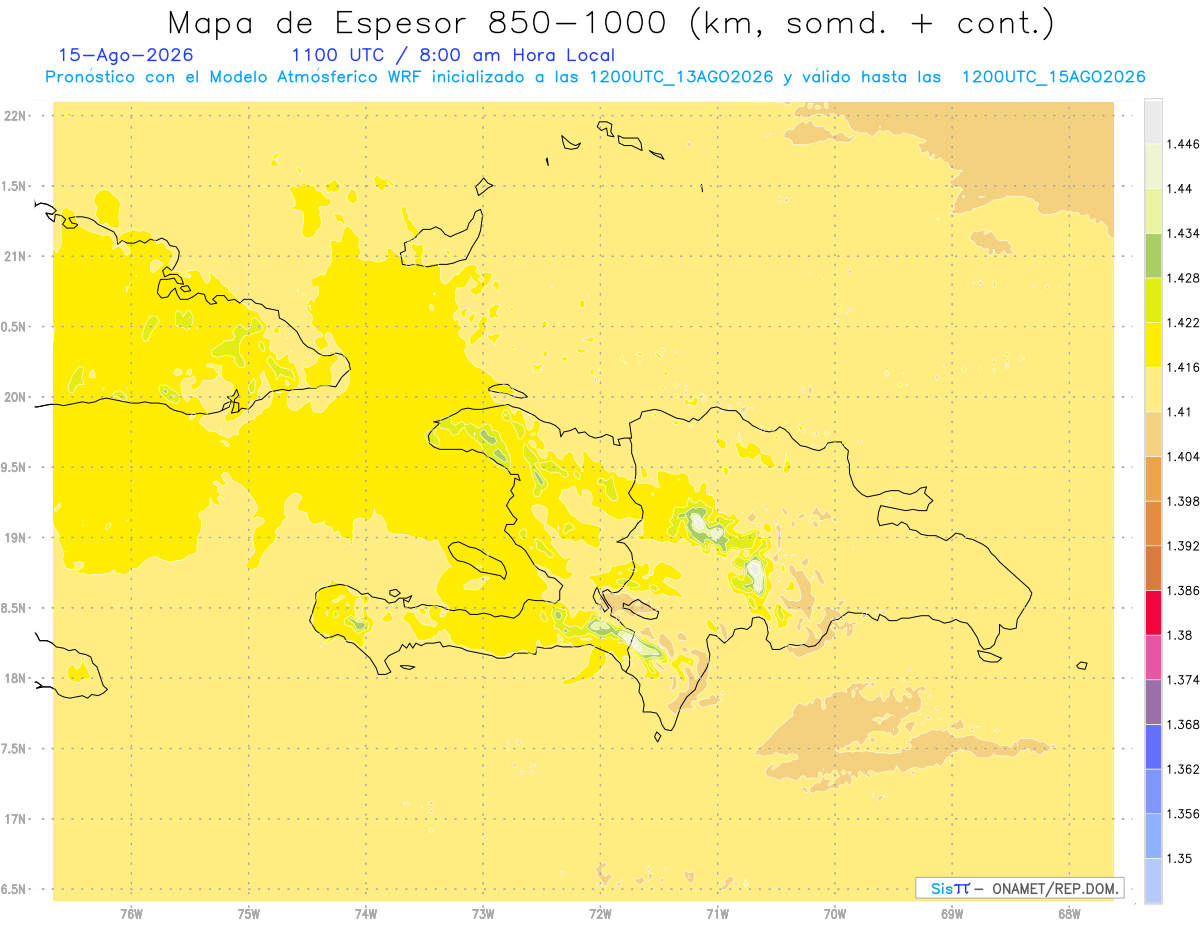Click the '1.416' colorbar value
This screenshot has height=927, width=1200.
point(1184,367)
